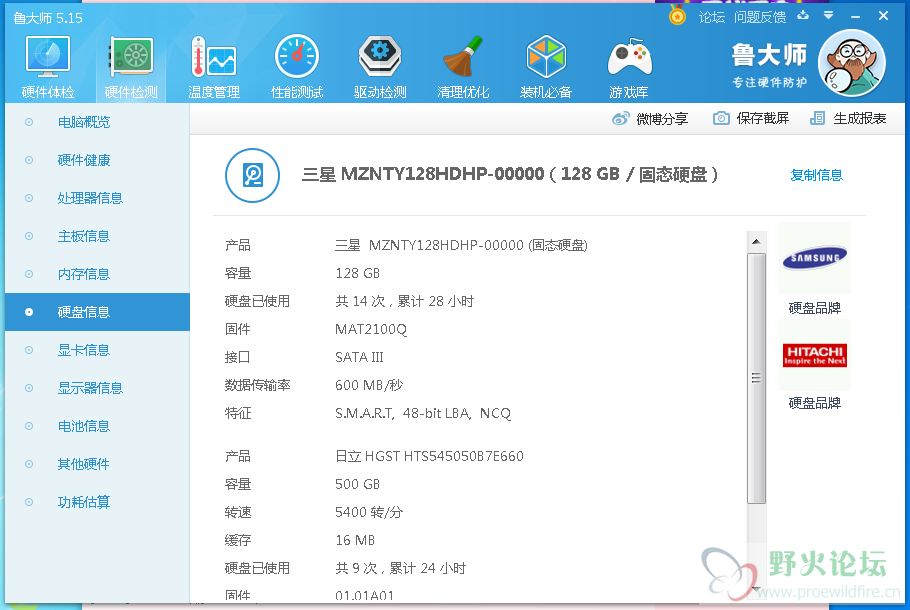Image resolution: width=910 pixels, height=610 pixels.
Task: Click the scrollbar up arrow
Action: pyautogui.click(x=756, y=241)
